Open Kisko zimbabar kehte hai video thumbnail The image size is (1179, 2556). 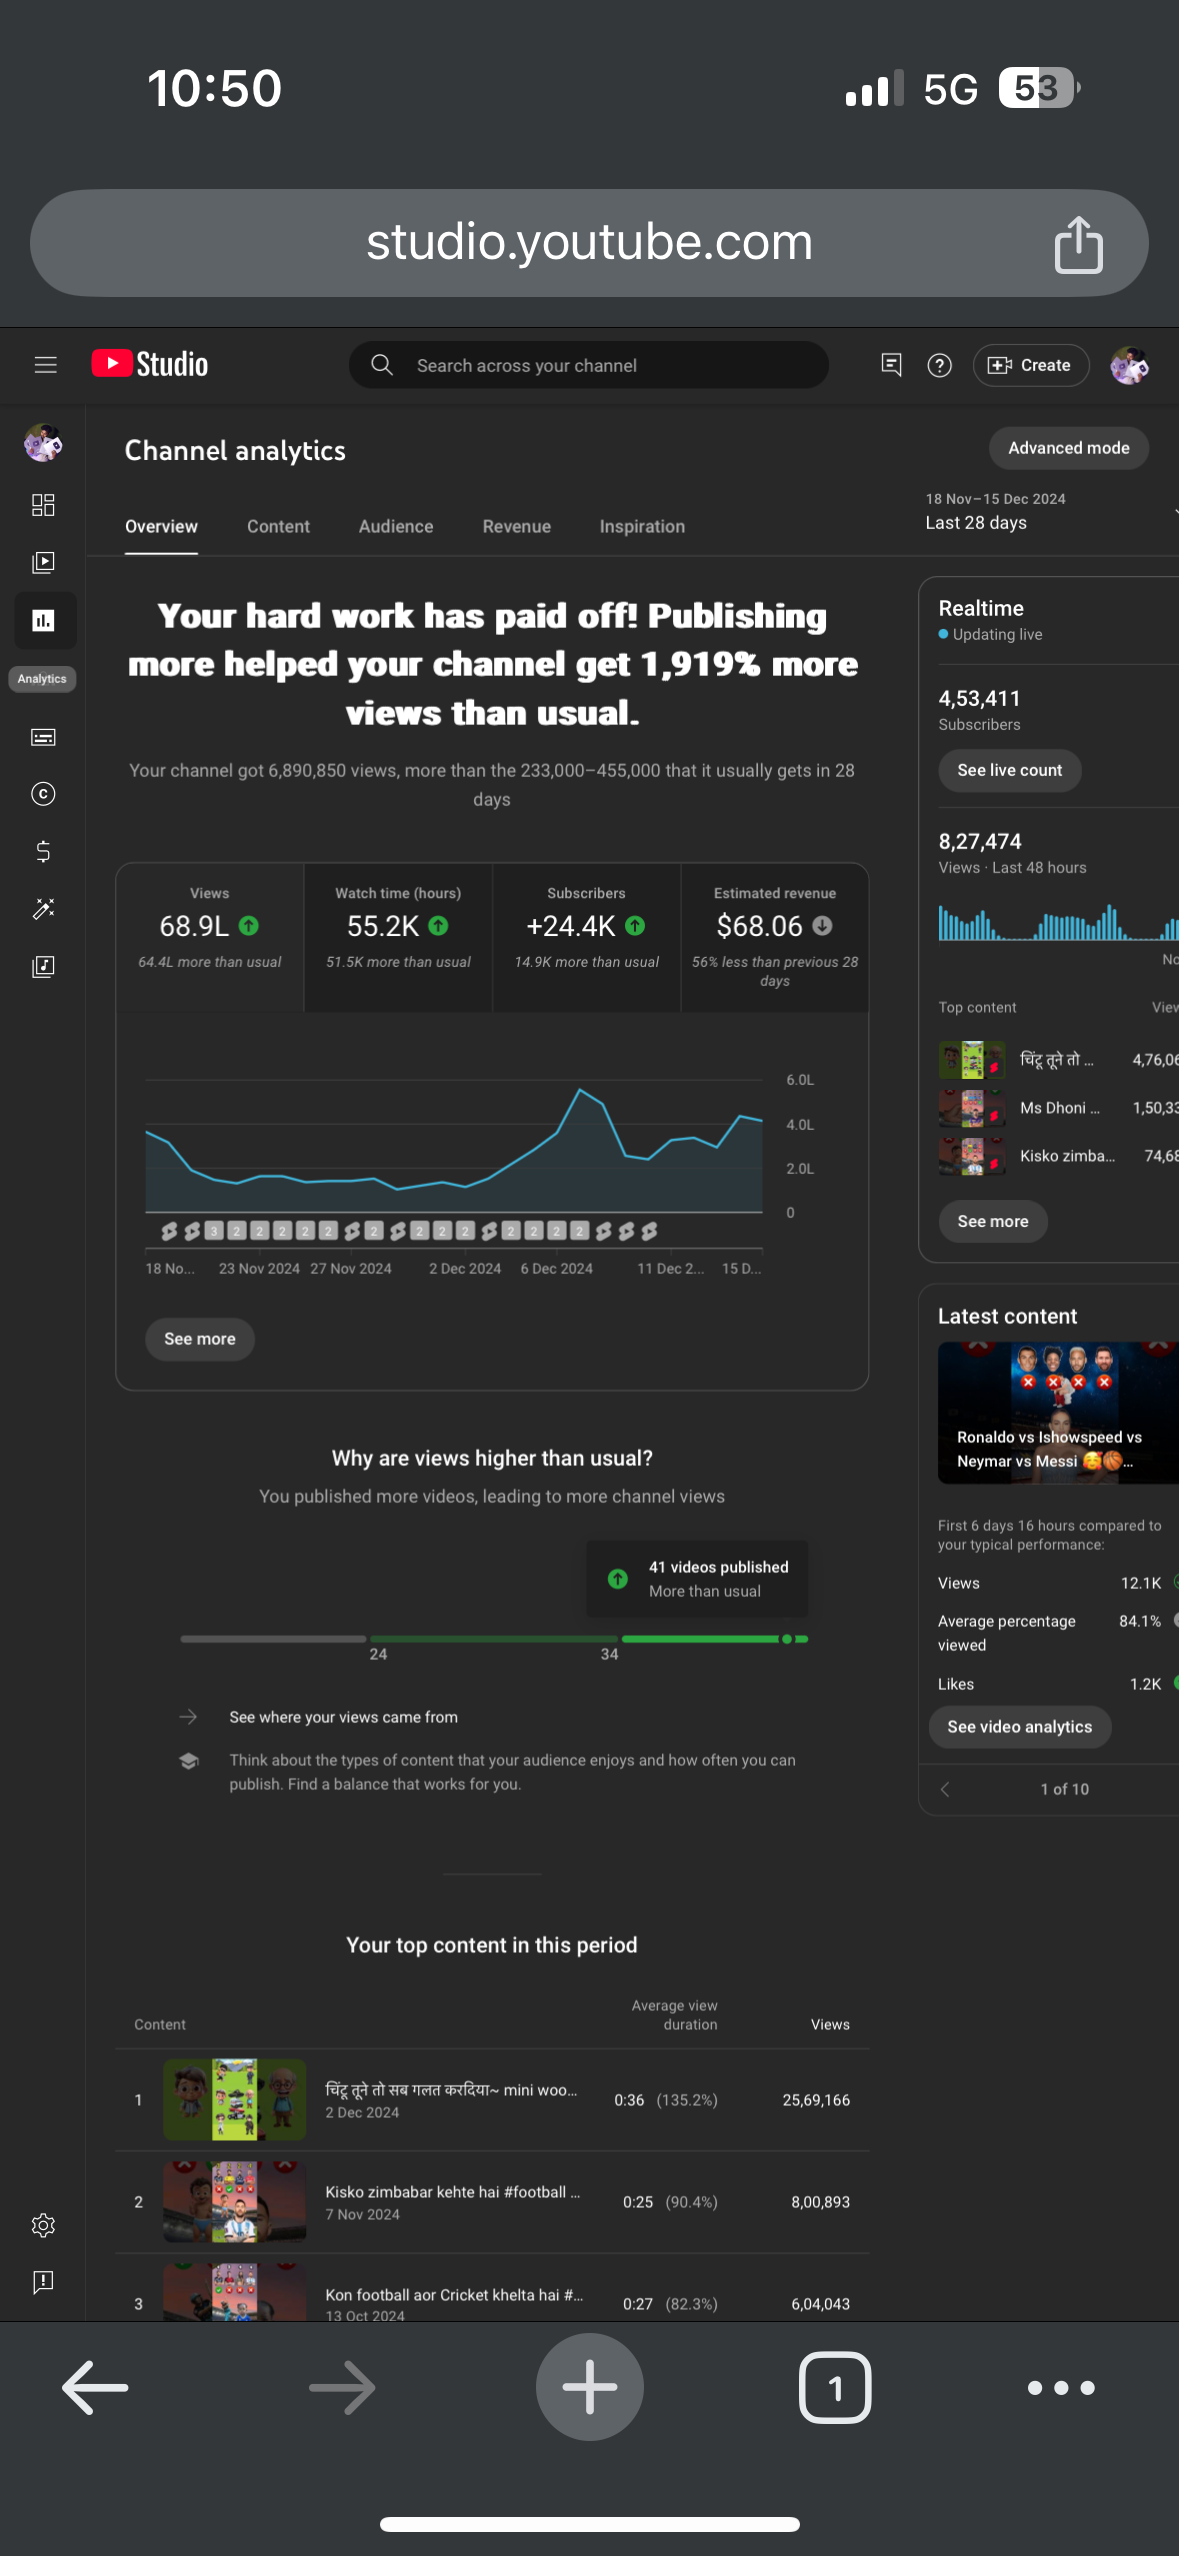235,2202
